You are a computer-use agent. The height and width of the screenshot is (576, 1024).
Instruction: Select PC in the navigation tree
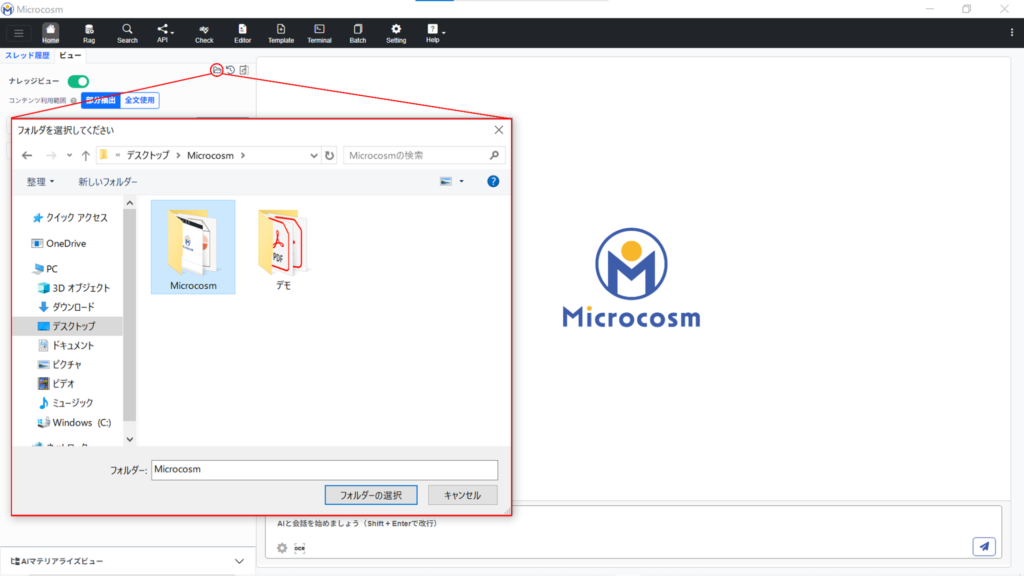[45, 269]
